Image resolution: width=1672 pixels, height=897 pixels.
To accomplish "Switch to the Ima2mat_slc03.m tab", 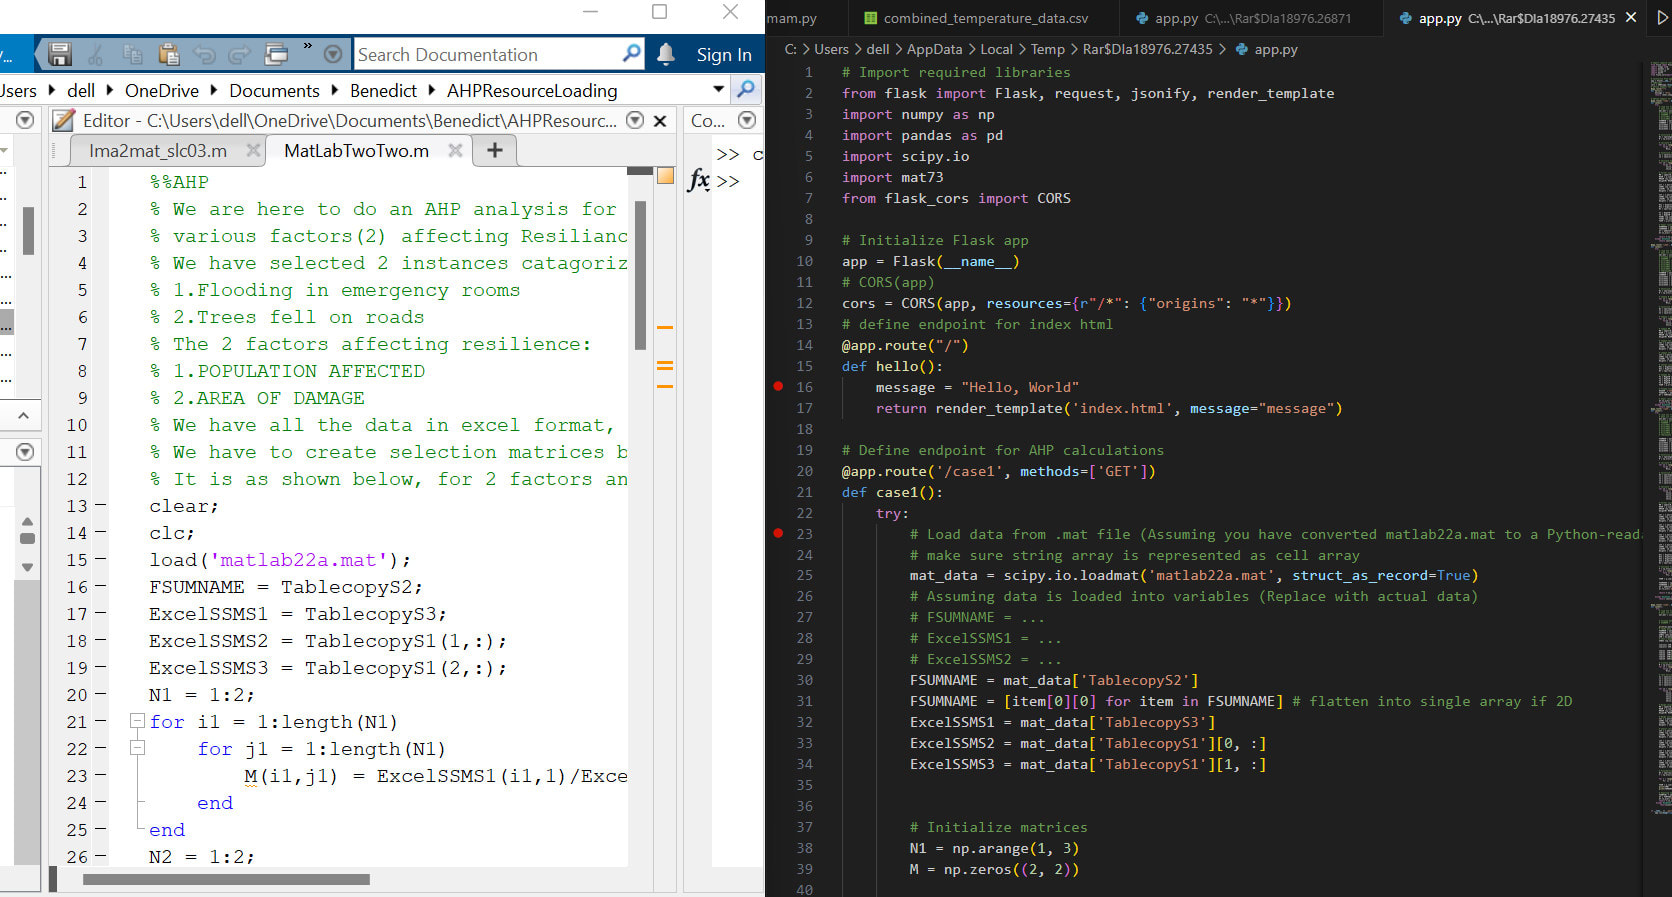I will (158, 150).
